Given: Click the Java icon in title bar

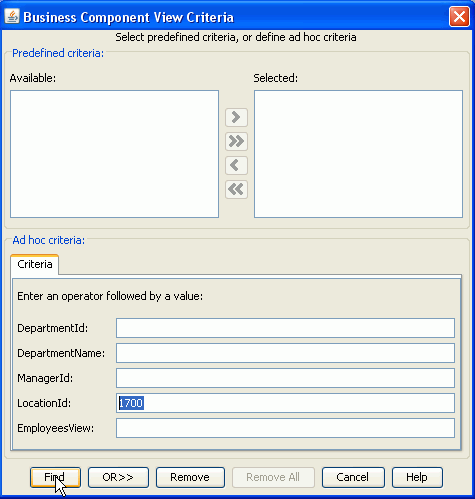Looking at the screenshot, I should pyautogui.click(x=12, y=16).
